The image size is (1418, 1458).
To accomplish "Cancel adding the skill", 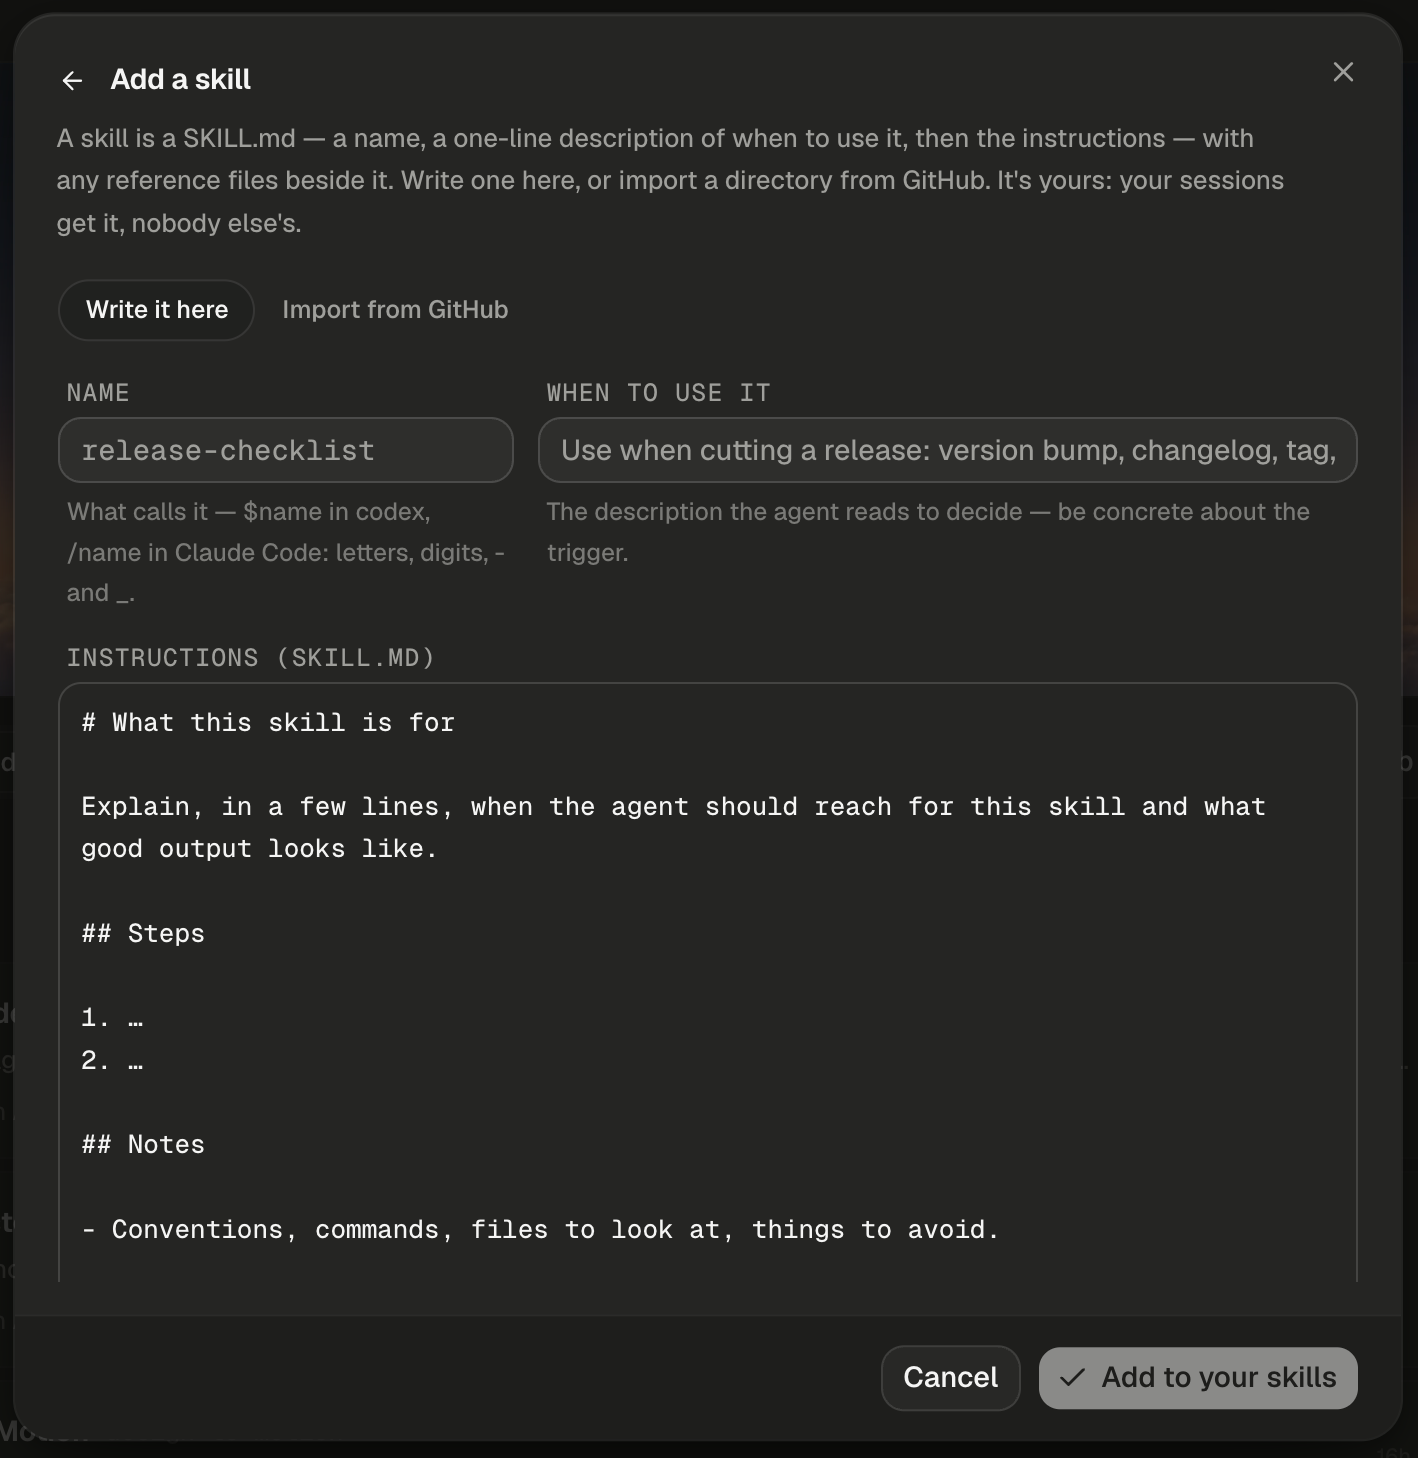I will (x=951, y=1378).
